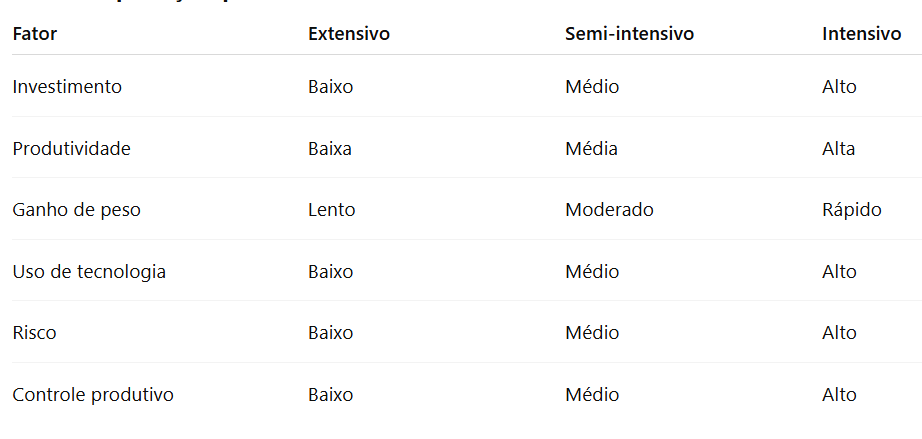The height and width of the screenshot is (439, 922).
Task: Click the Rápido cell
Action: tap(851, 210)
